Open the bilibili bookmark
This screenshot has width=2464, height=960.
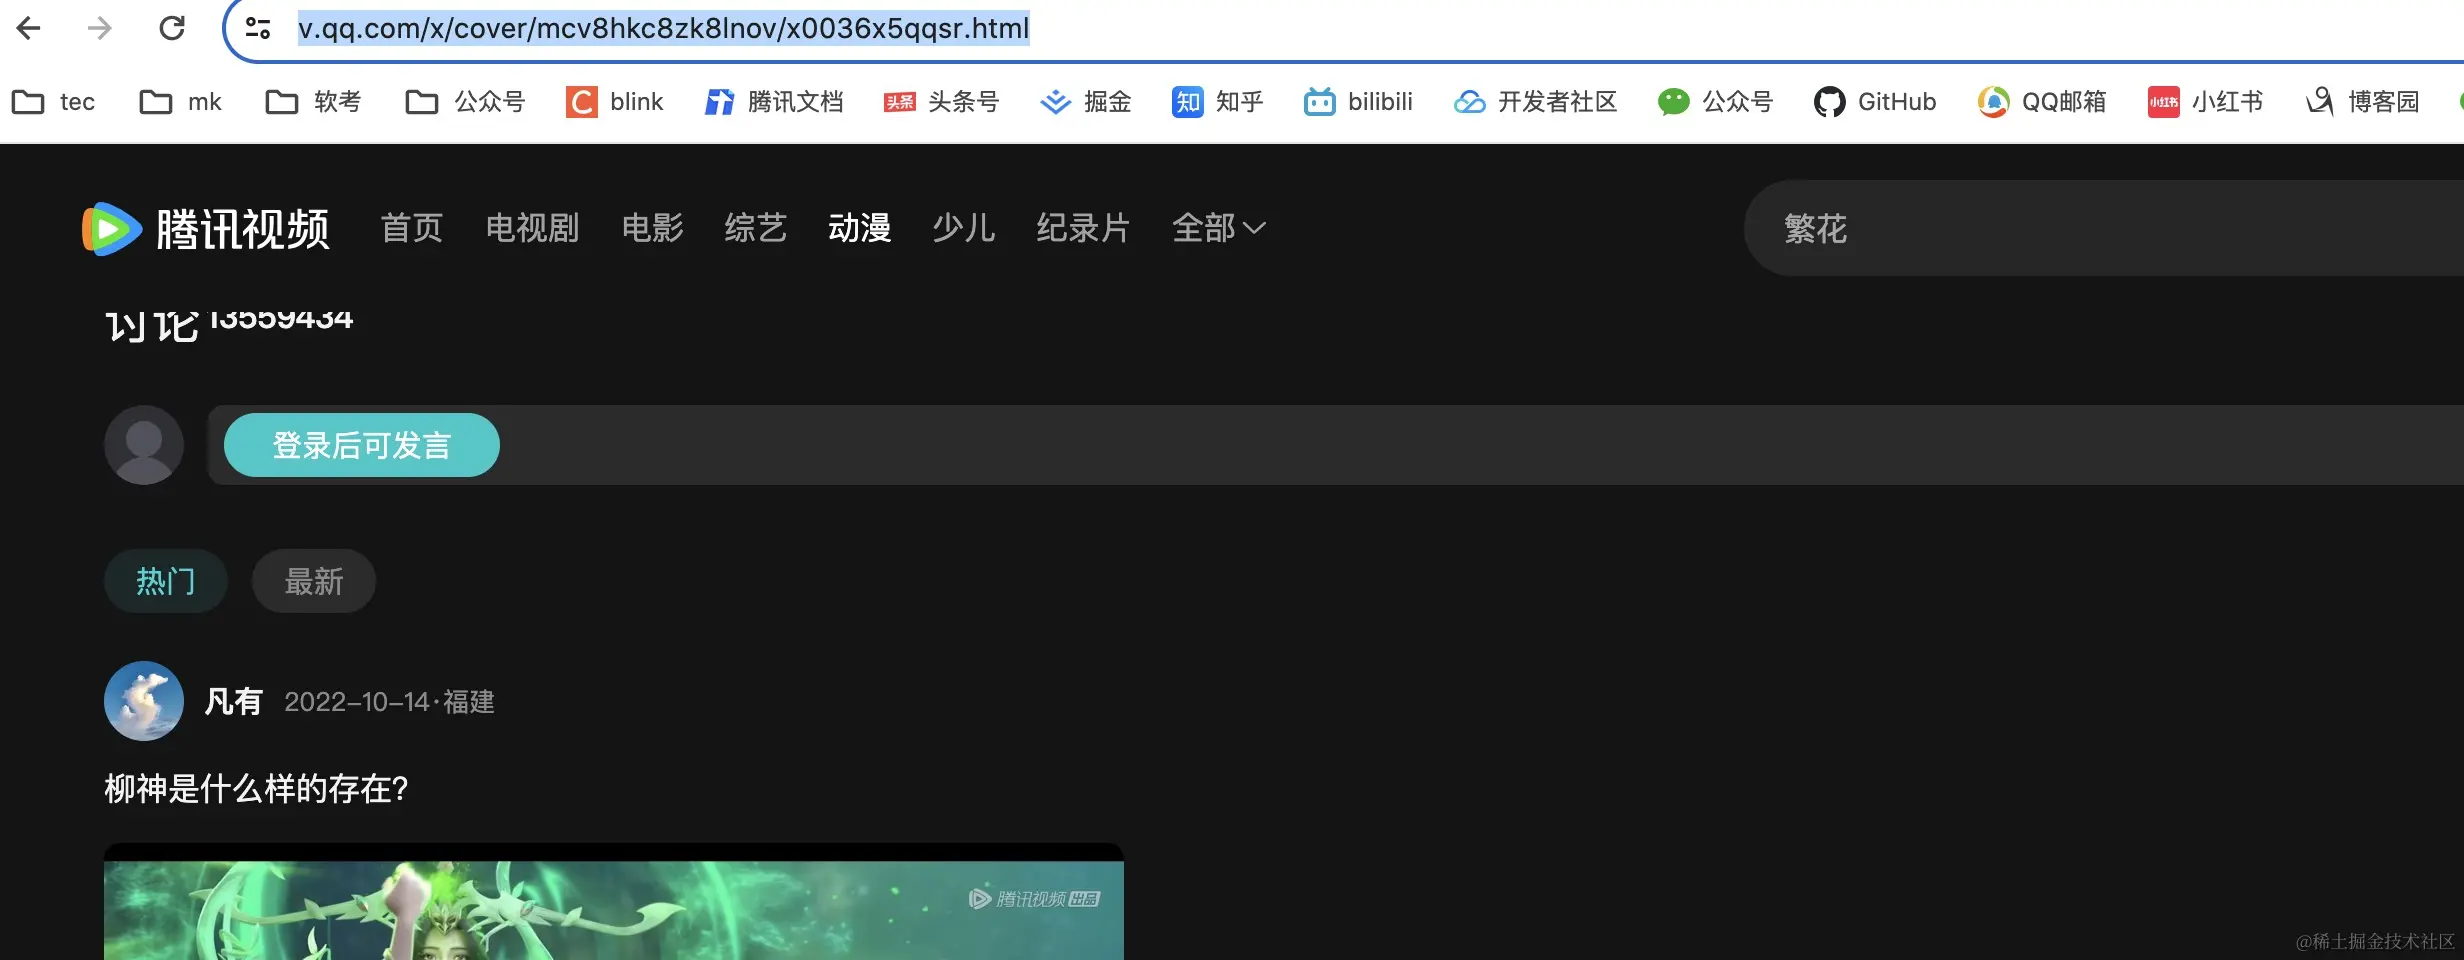[x=1358, y=102]
